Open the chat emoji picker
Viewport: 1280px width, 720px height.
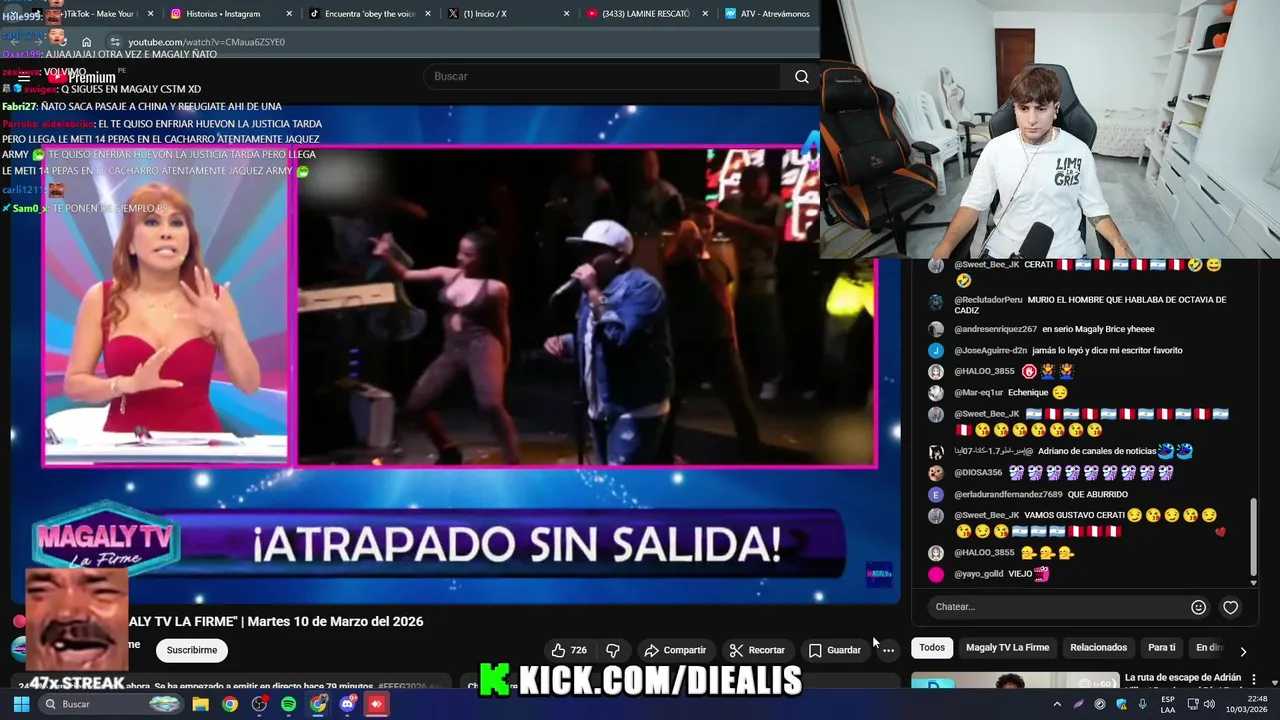click(x=1198, y=607)
